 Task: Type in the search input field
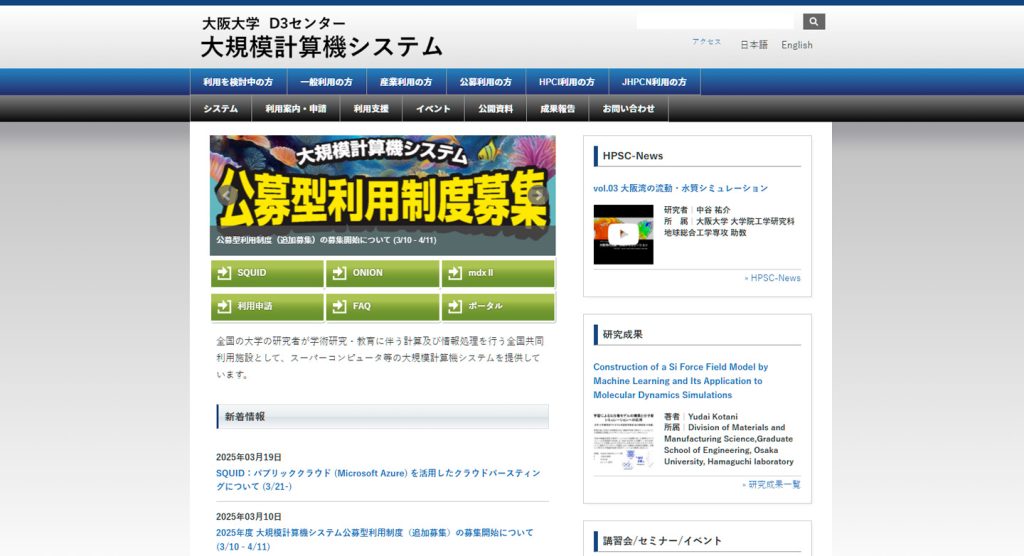715,21
